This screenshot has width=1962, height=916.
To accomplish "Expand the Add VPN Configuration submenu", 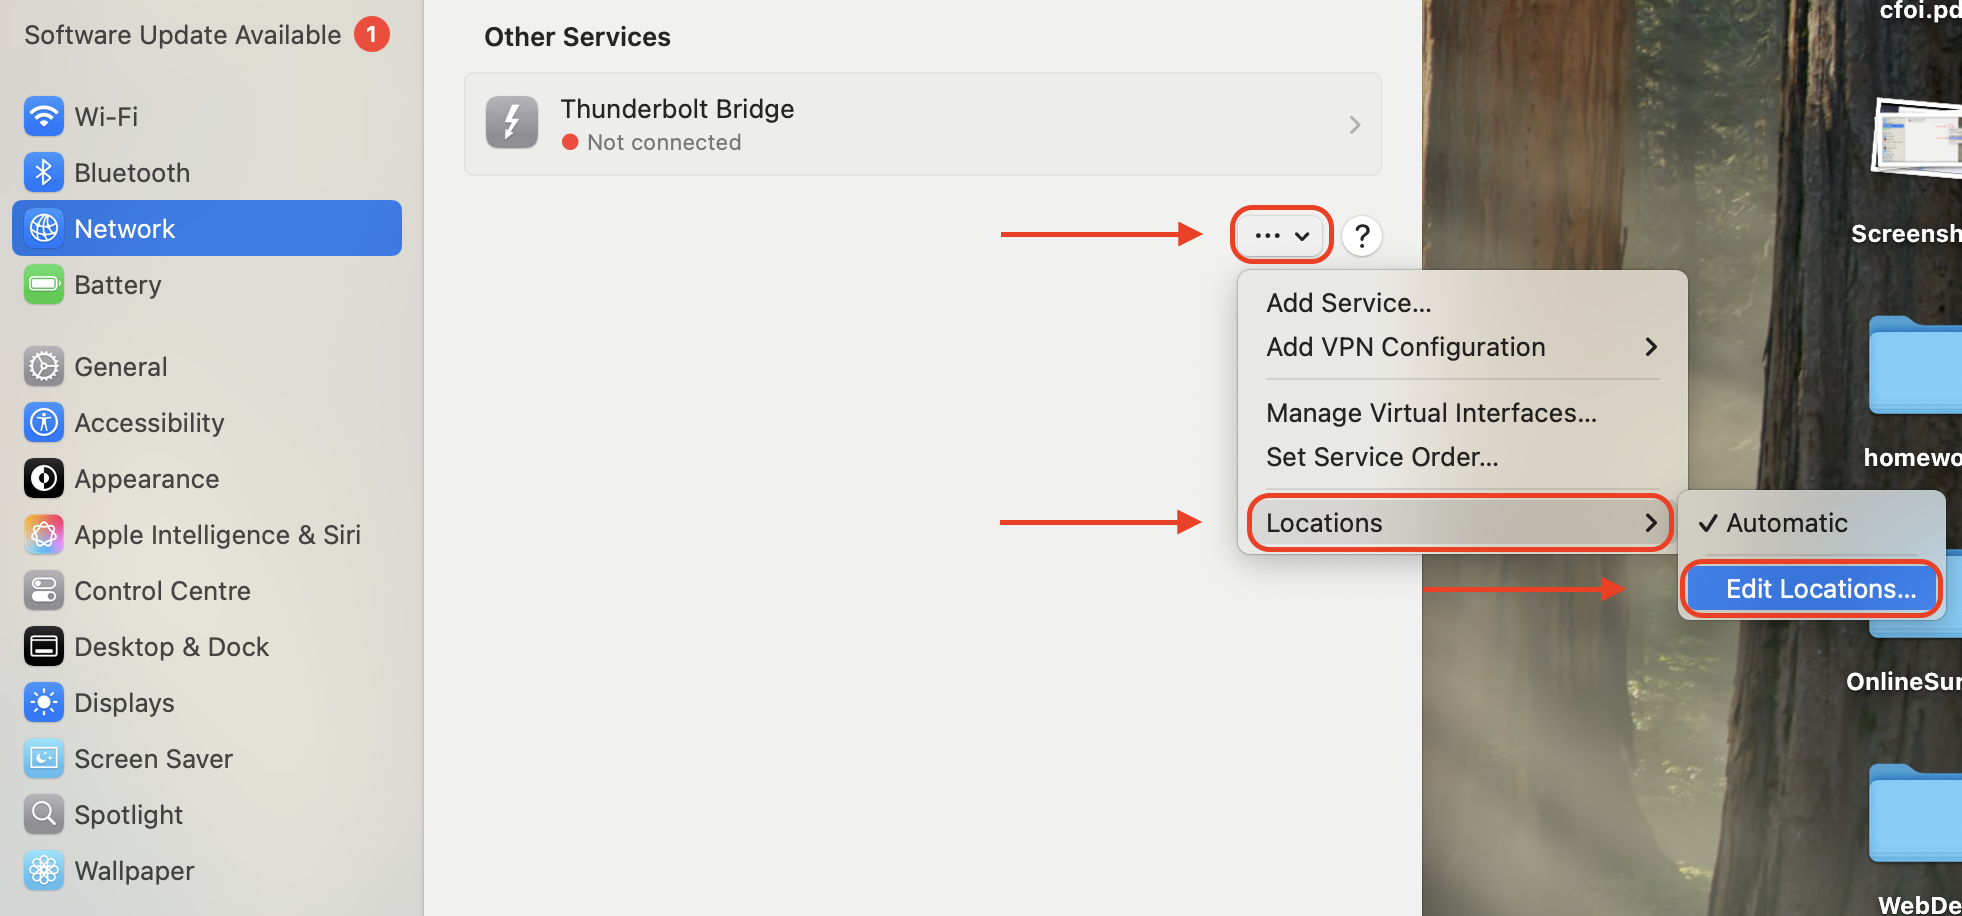I will pyautogui.click(x=1405, y=347).
